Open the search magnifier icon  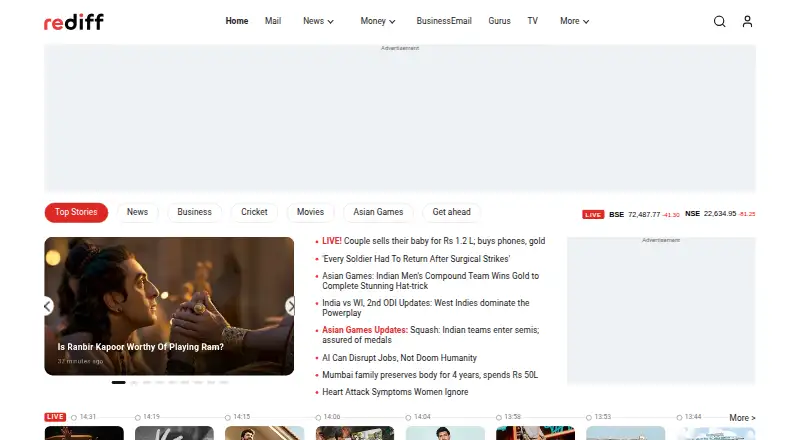pos(719,21)
